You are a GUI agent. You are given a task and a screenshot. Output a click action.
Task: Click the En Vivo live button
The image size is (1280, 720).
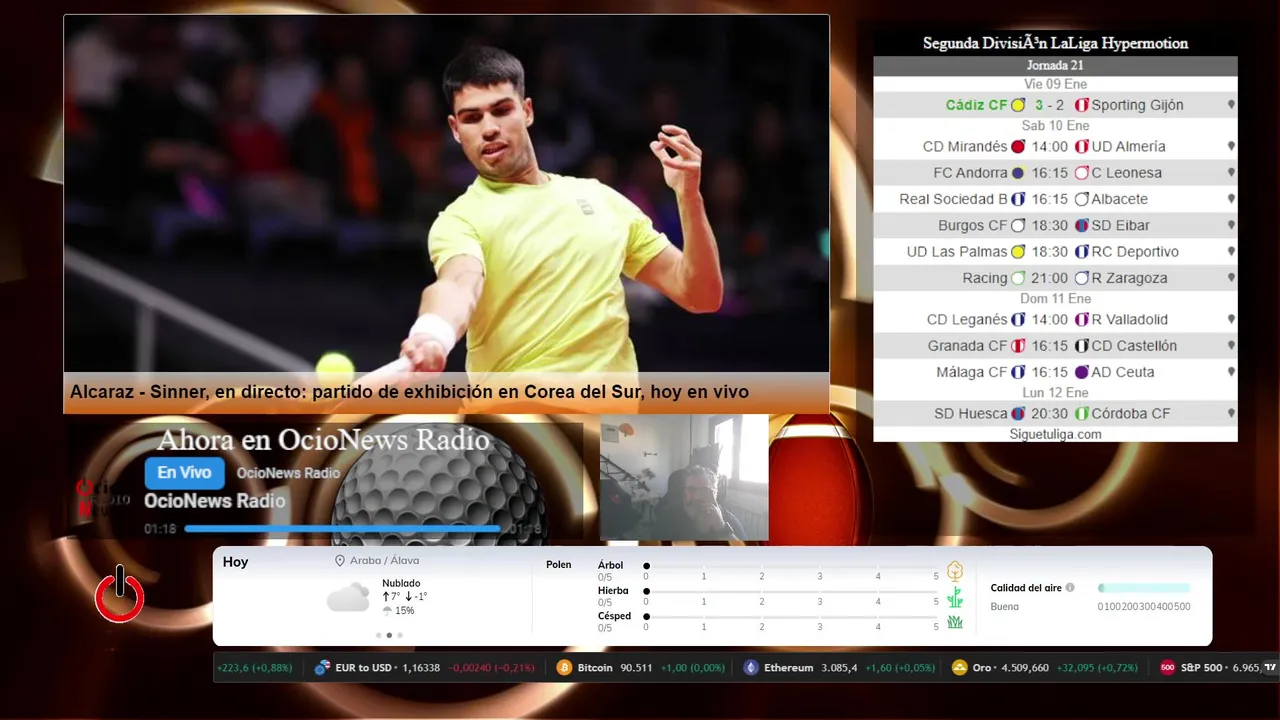(x=184, y=473)
